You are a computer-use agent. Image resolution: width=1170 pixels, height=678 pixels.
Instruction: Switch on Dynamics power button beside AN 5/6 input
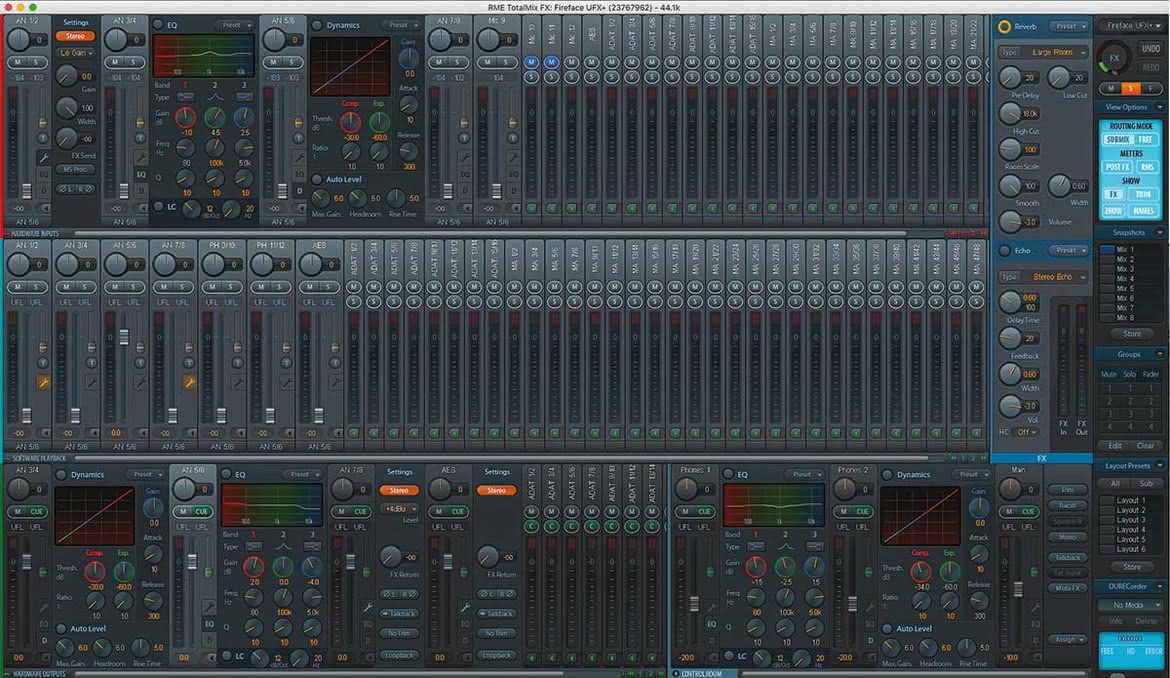click(x=316, y=25)
